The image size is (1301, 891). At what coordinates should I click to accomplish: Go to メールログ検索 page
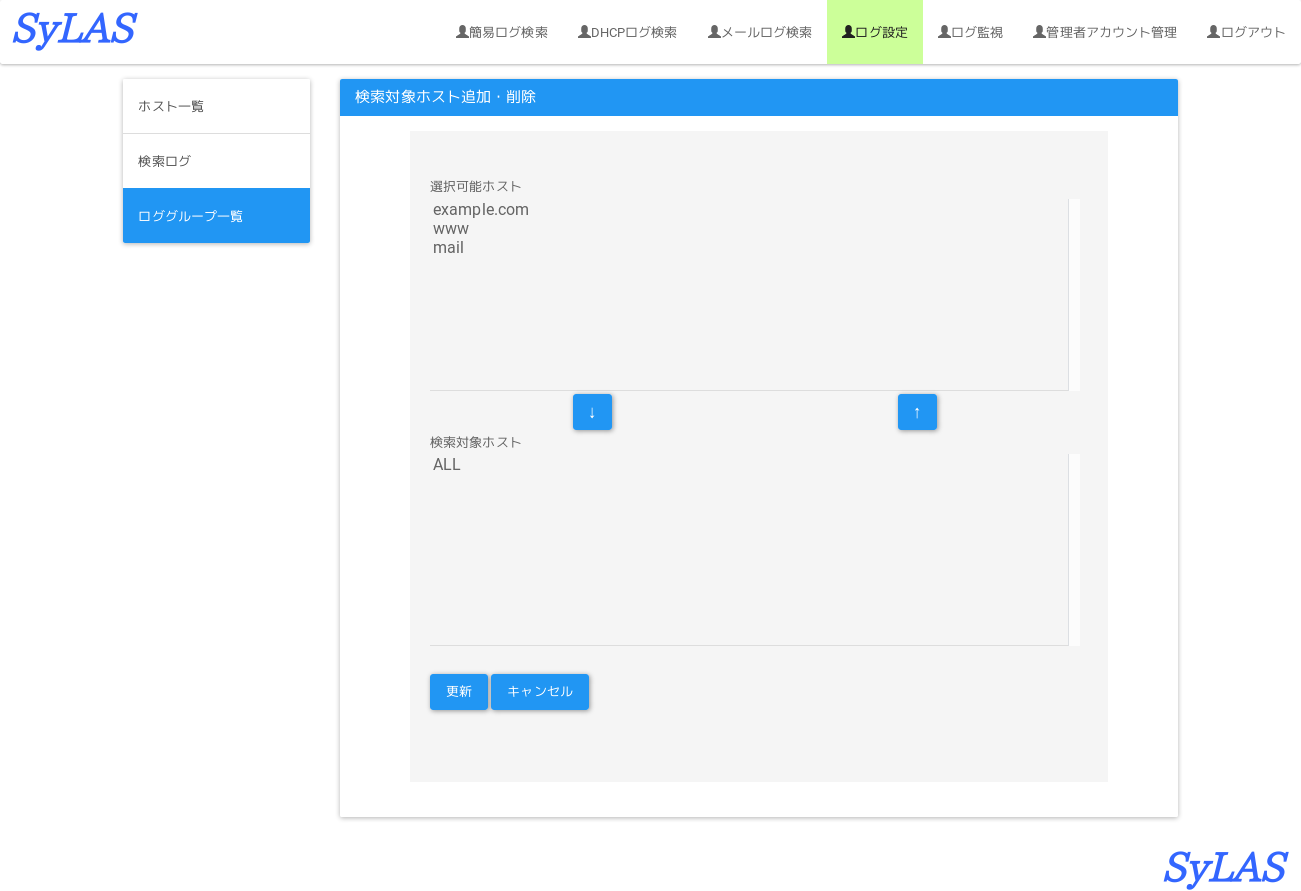[x=760, y=32]
